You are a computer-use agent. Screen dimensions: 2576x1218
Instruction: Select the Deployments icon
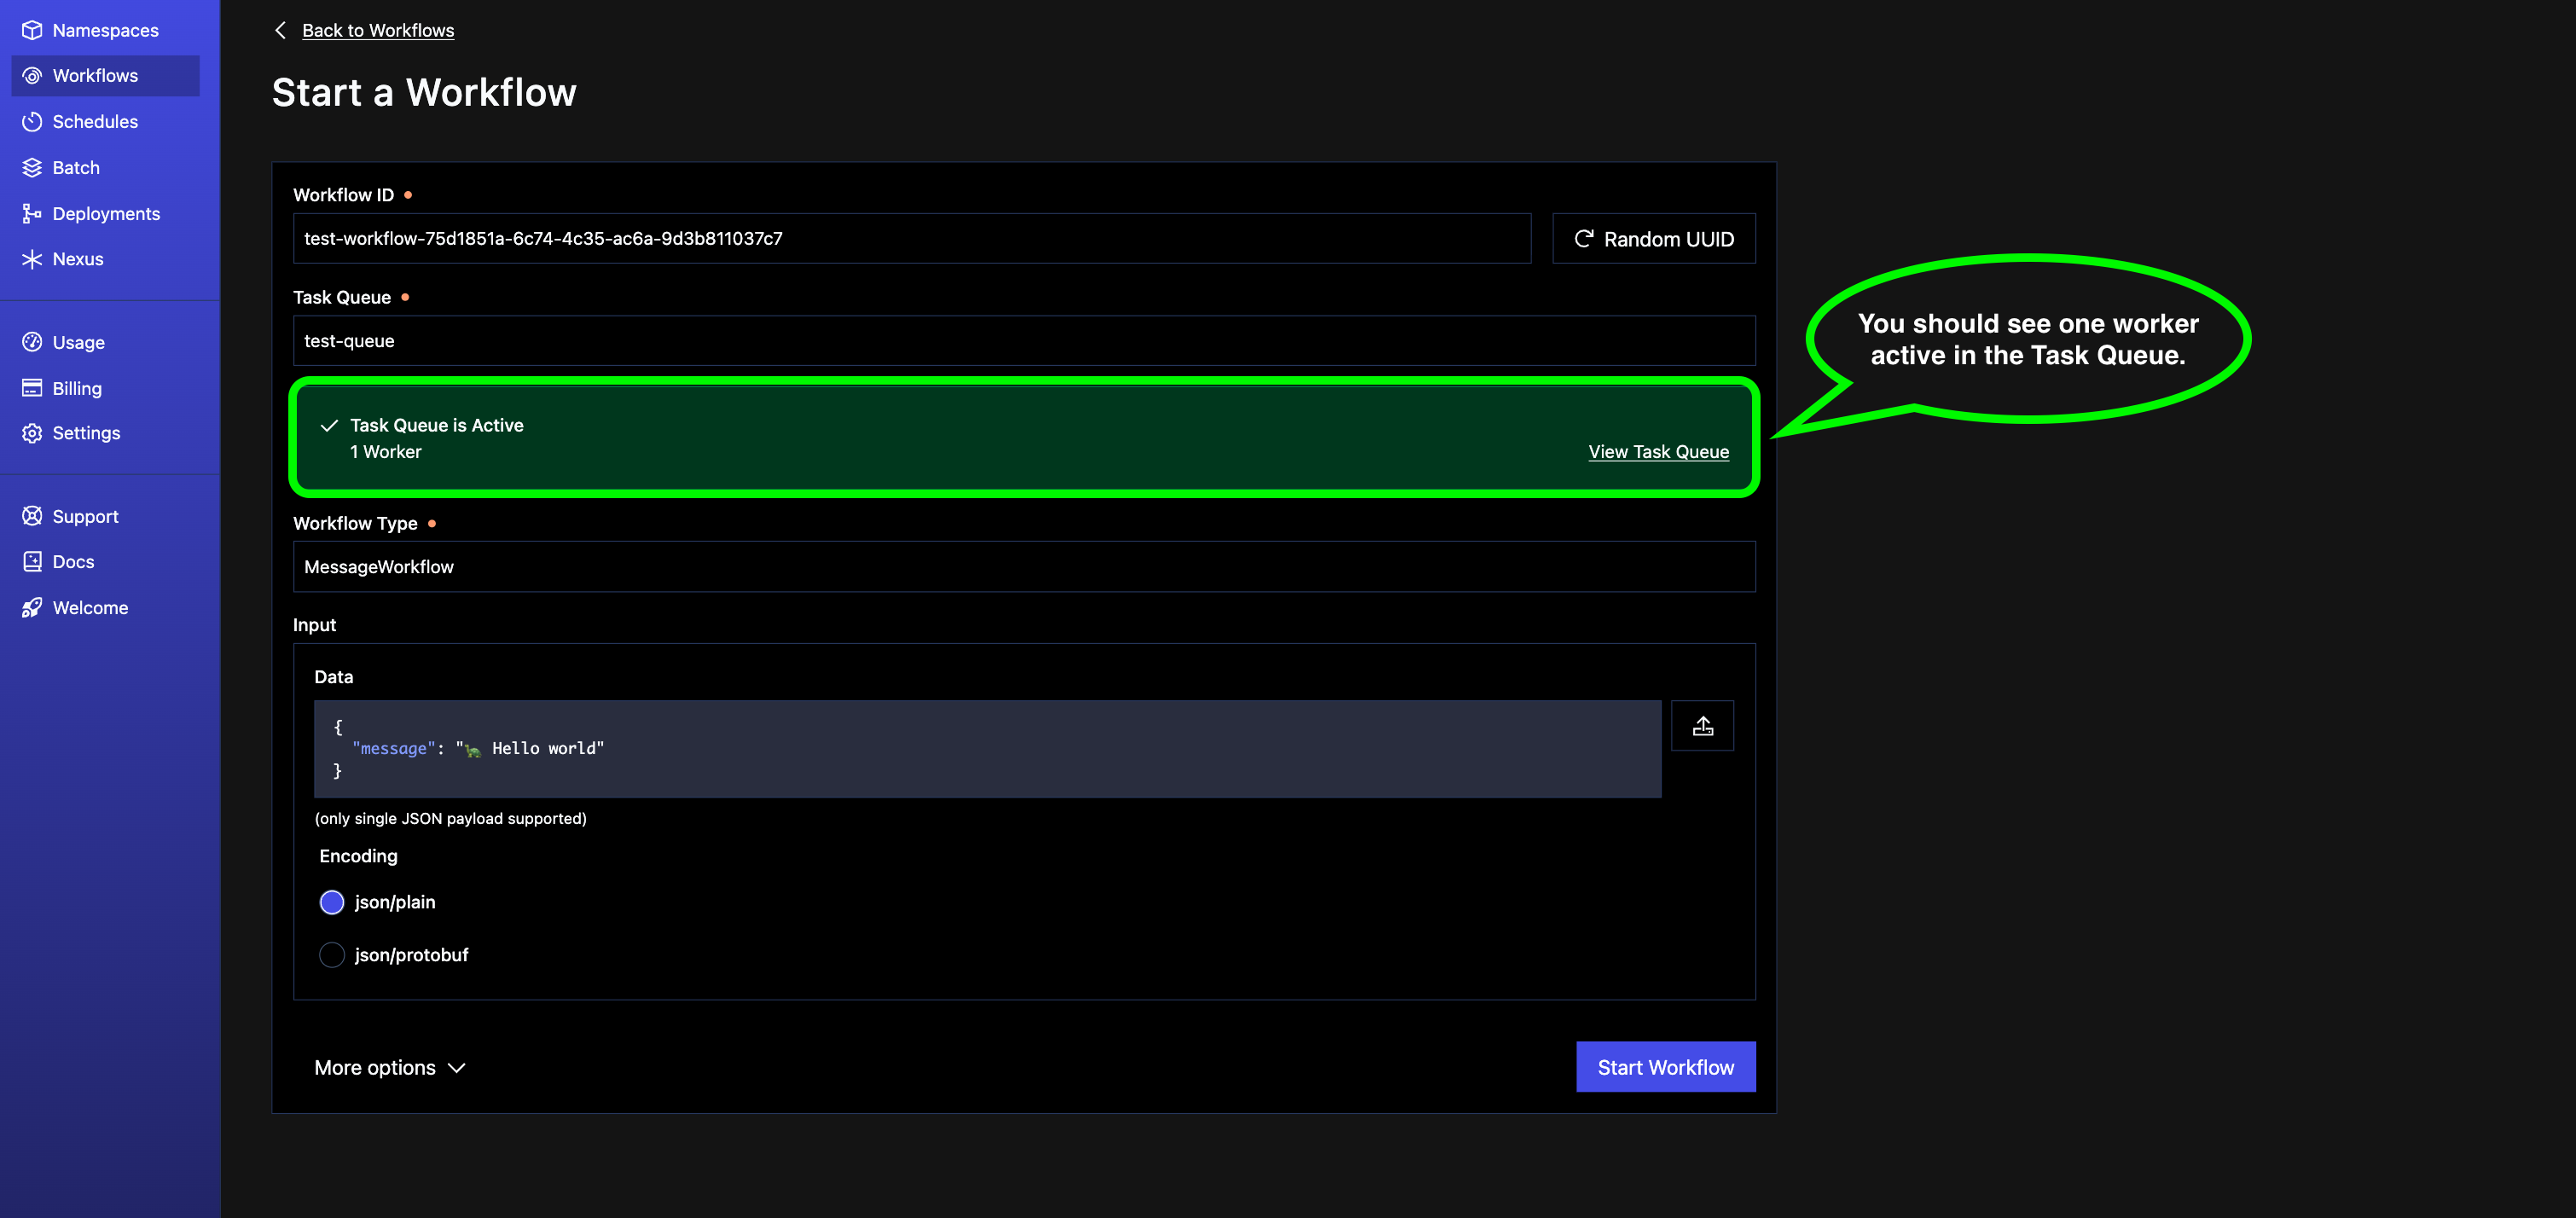(x=32, y=213)
